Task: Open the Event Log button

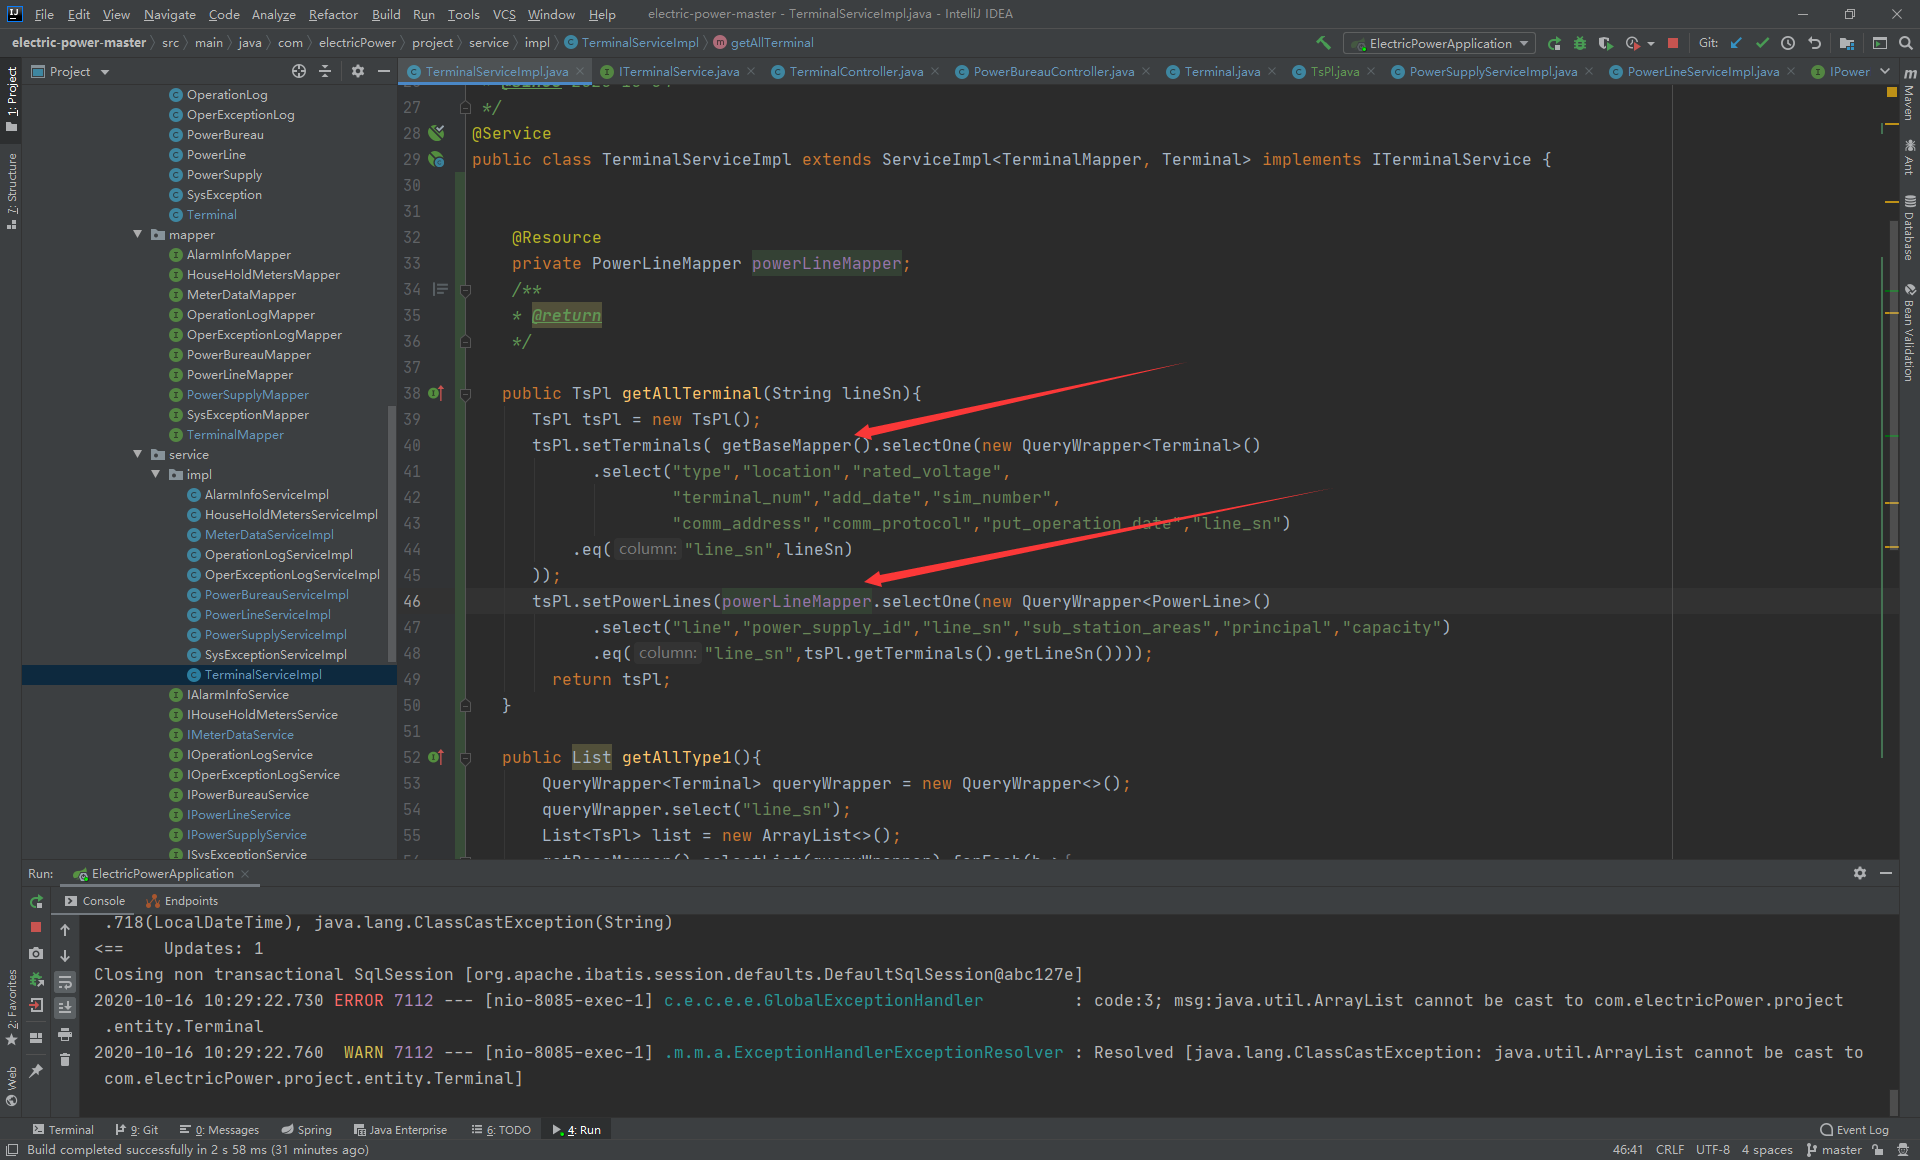Action: [1854, 1130]
